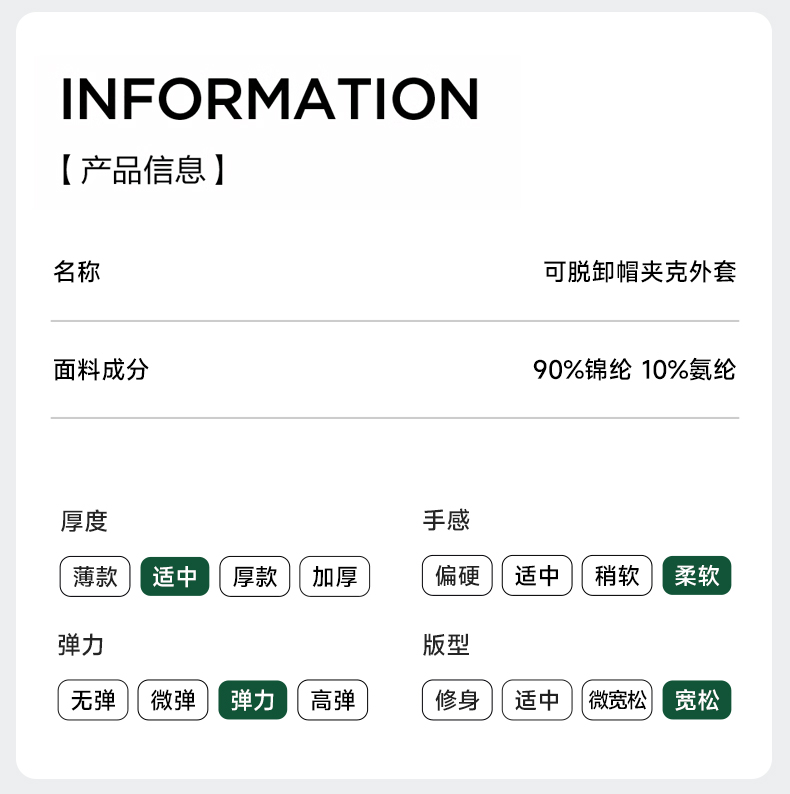Screen dimensions: 790x794
Task: Pick the highlighted 弹力 elasticity tag
Action: 253,701
